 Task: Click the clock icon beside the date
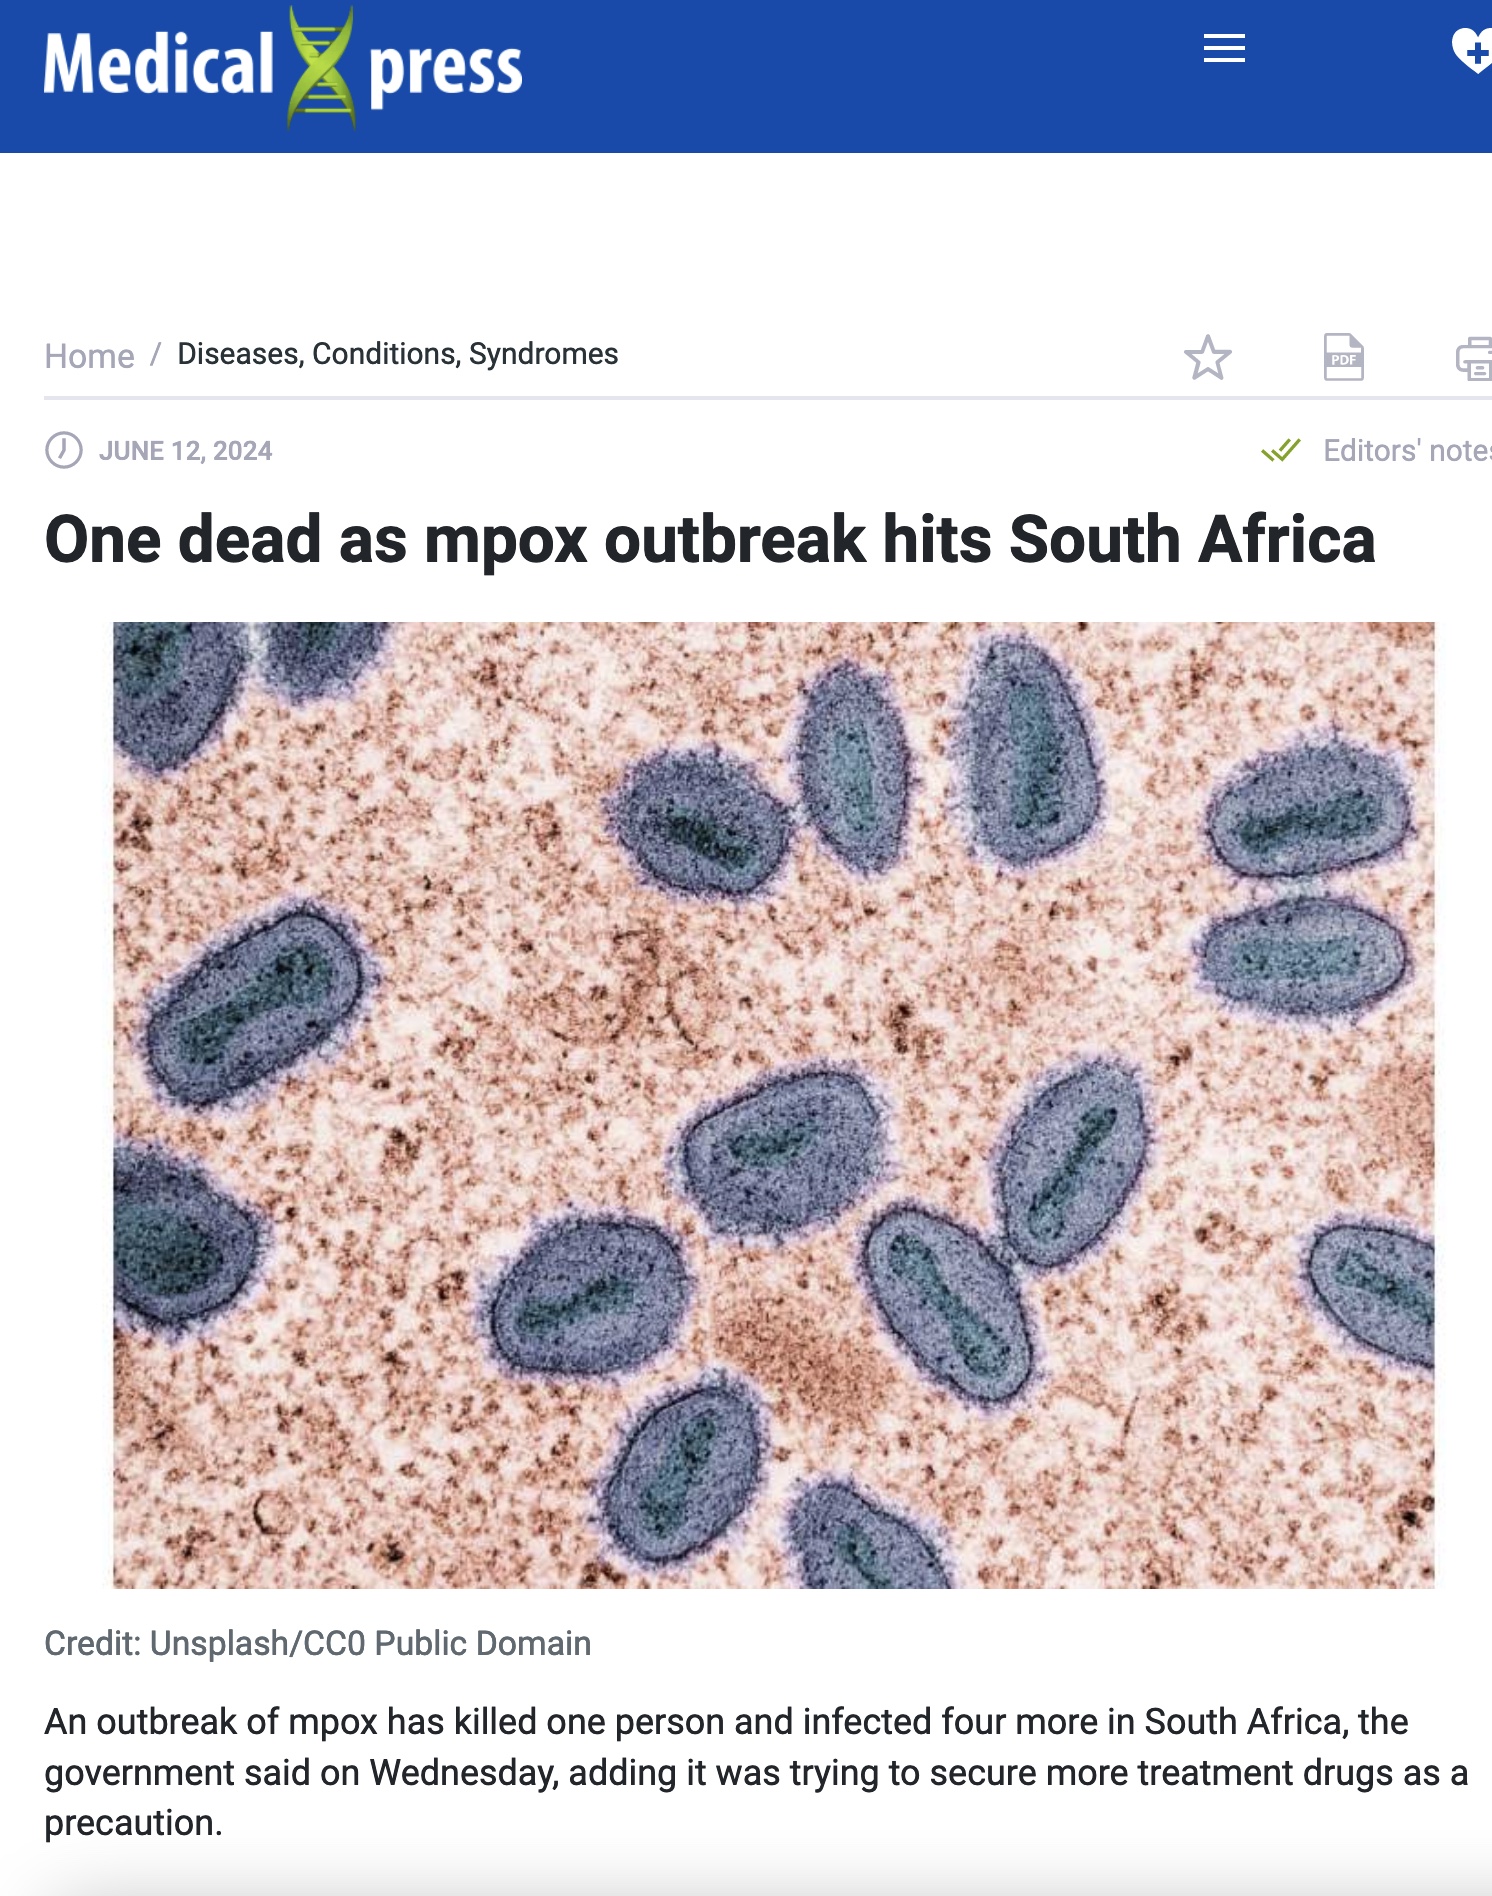click(x=64, y=450)
